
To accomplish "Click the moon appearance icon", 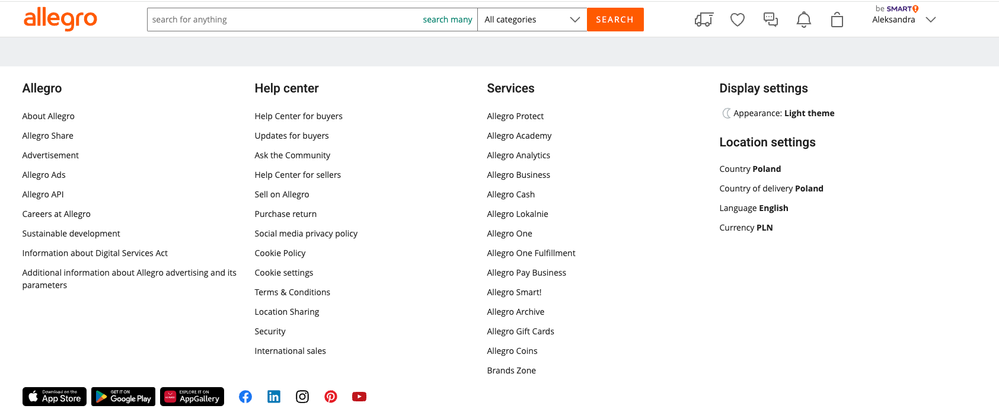I will [x=726, y=113].
